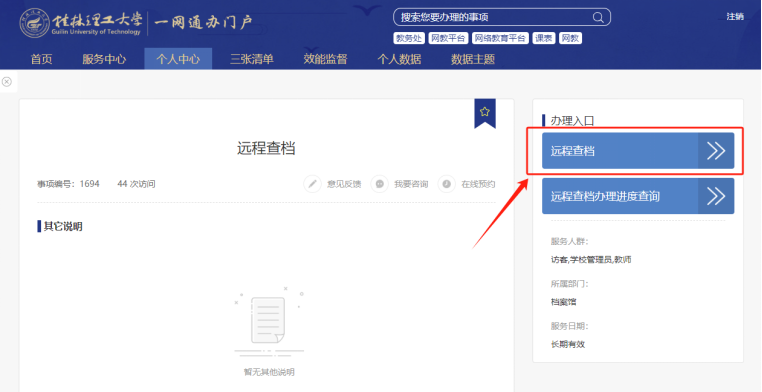This screenshot has height=392, width=762.
Task: Click the star bookmark favorite icon
Action: (485, 112)
